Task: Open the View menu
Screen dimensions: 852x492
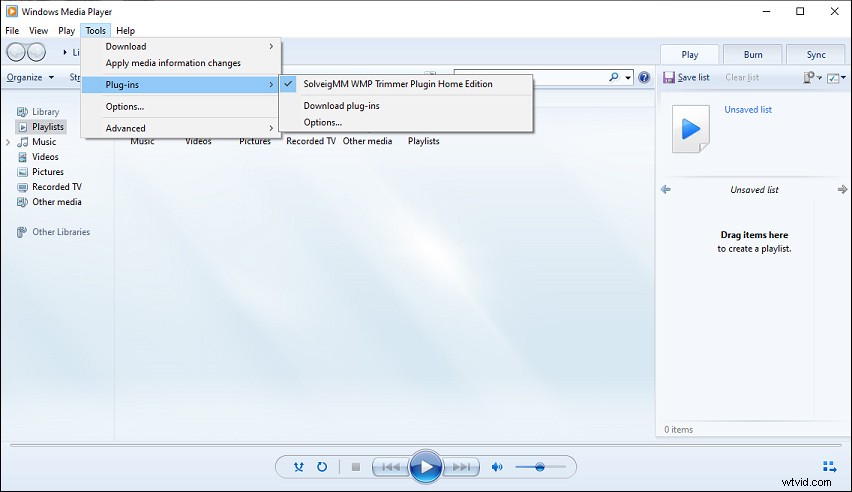Action: coord(38,30)
